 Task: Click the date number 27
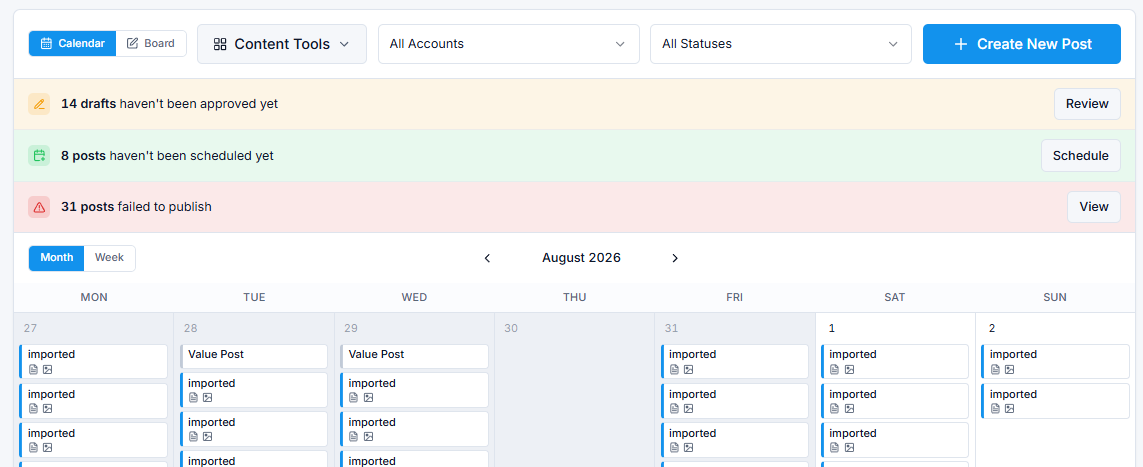30,329
